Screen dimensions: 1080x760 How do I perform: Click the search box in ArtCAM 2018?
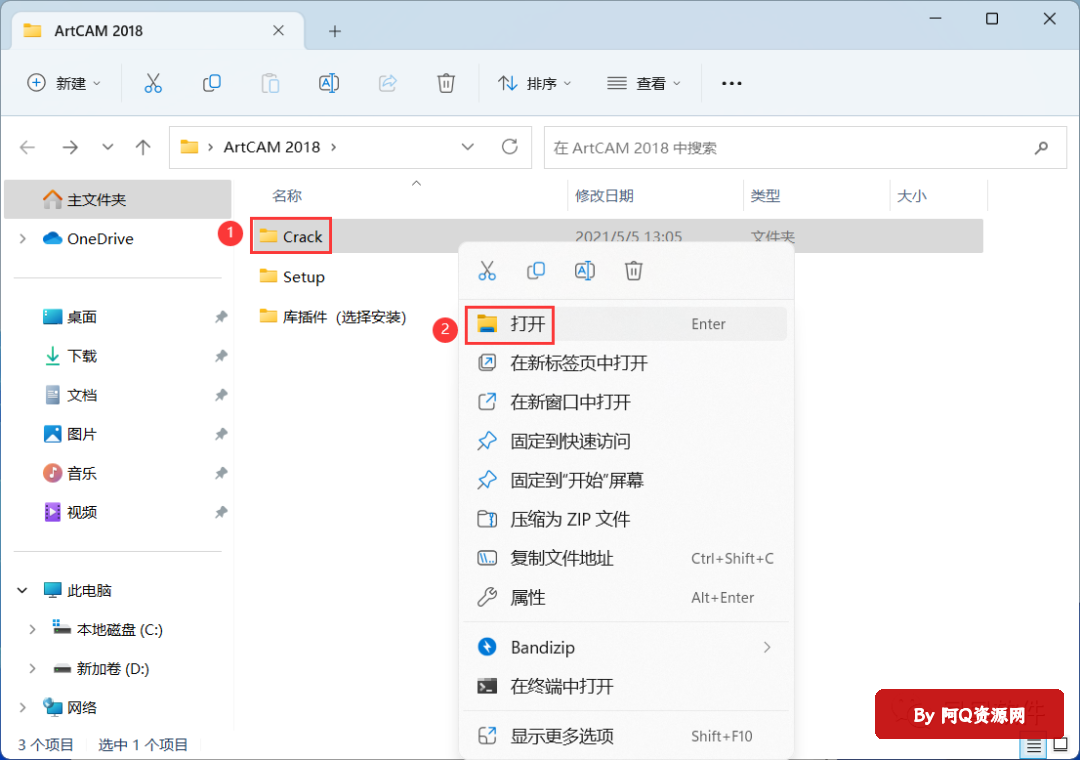pyautogui.click(x=805, y=147)
